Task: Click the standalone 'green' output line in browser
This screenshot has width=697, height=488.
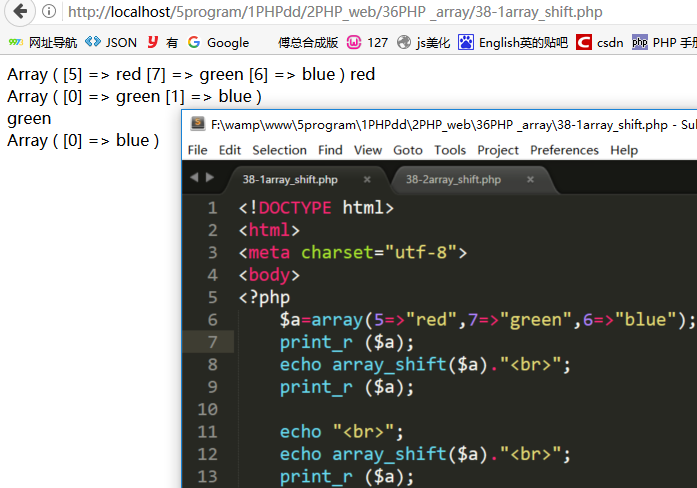Action: [29, 119]
